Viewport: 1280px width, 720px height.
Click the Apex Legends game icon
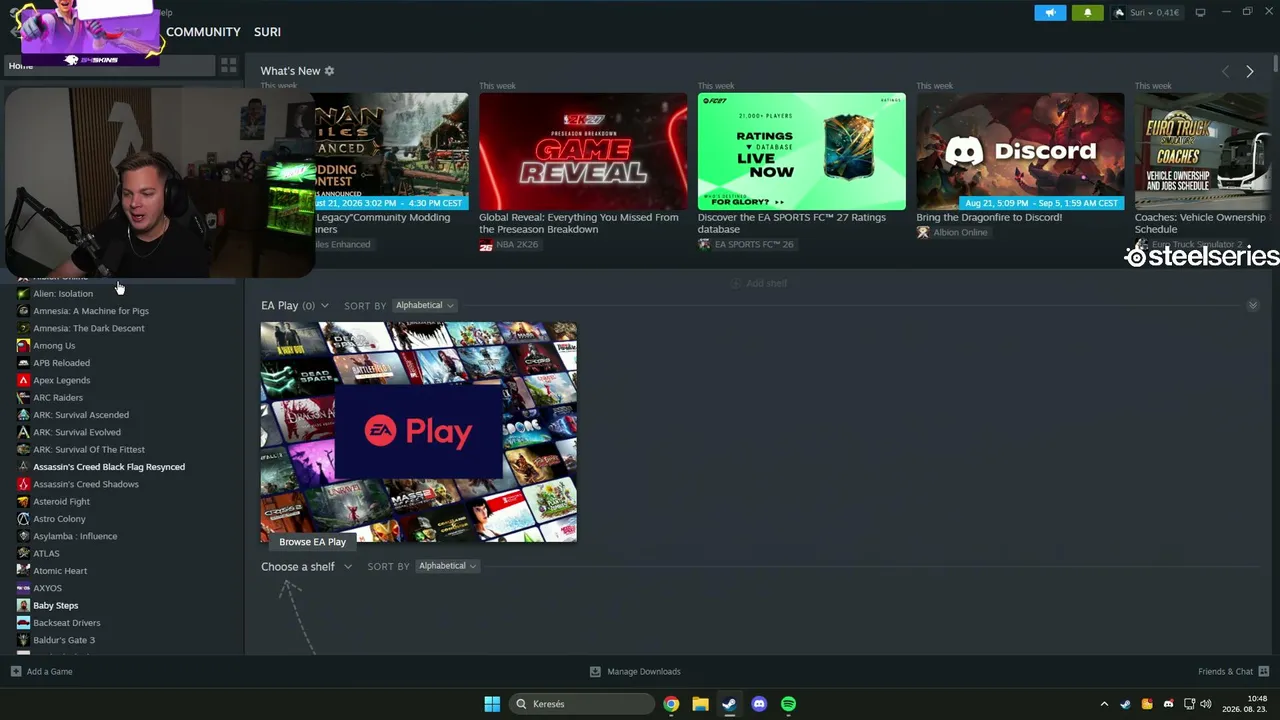pos(23,380)
